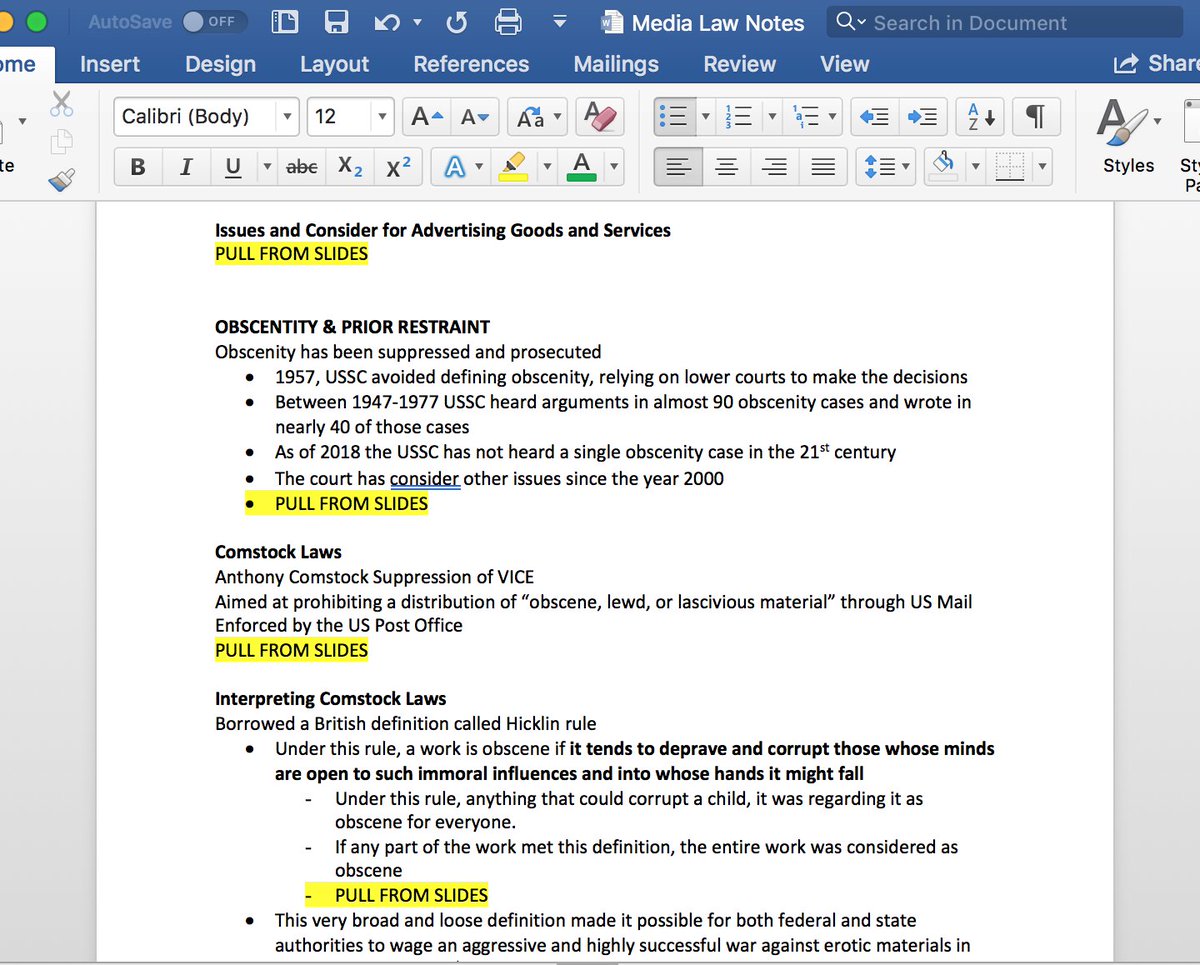The image size is (1200, 965).
Task: Toggle the AutoSave switch
Action: coord(213,21)
